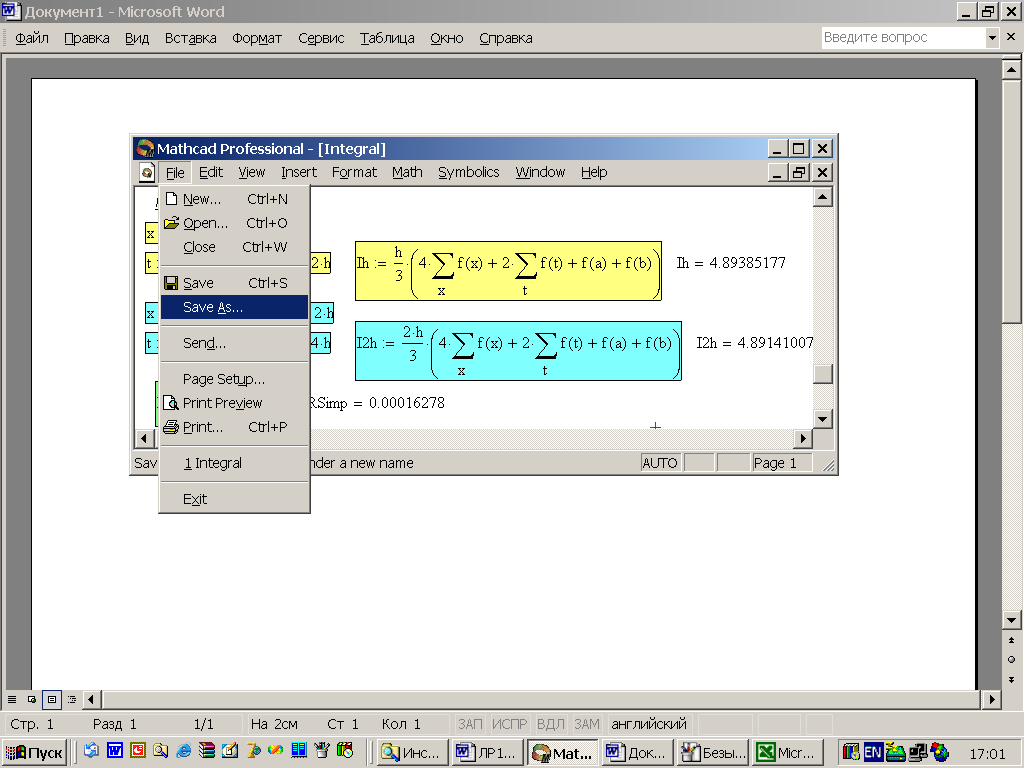This screenshot has height=768, width=1024.
Task: Click the Word document icon in Word title bar
Action: pyautogui.click(x=11, y=11)
